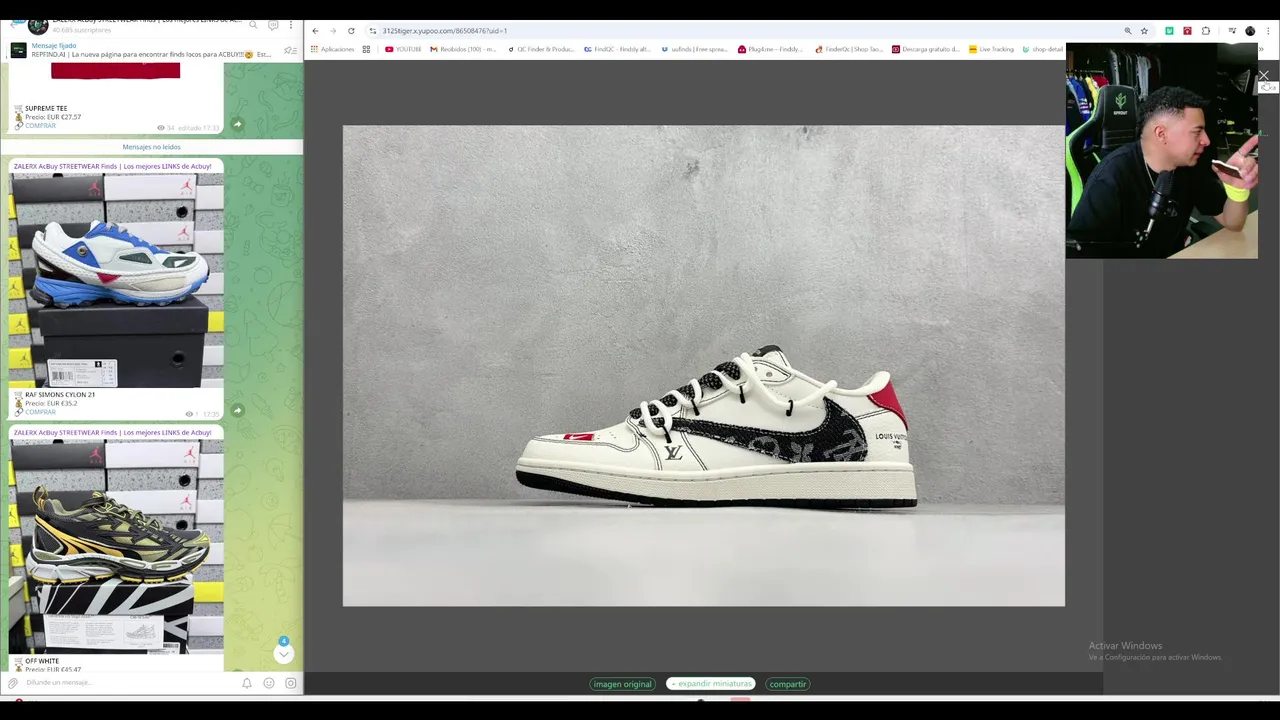Open the Chrome profile avatar
Screen dimensions: 1280x720
[1250, 31]
